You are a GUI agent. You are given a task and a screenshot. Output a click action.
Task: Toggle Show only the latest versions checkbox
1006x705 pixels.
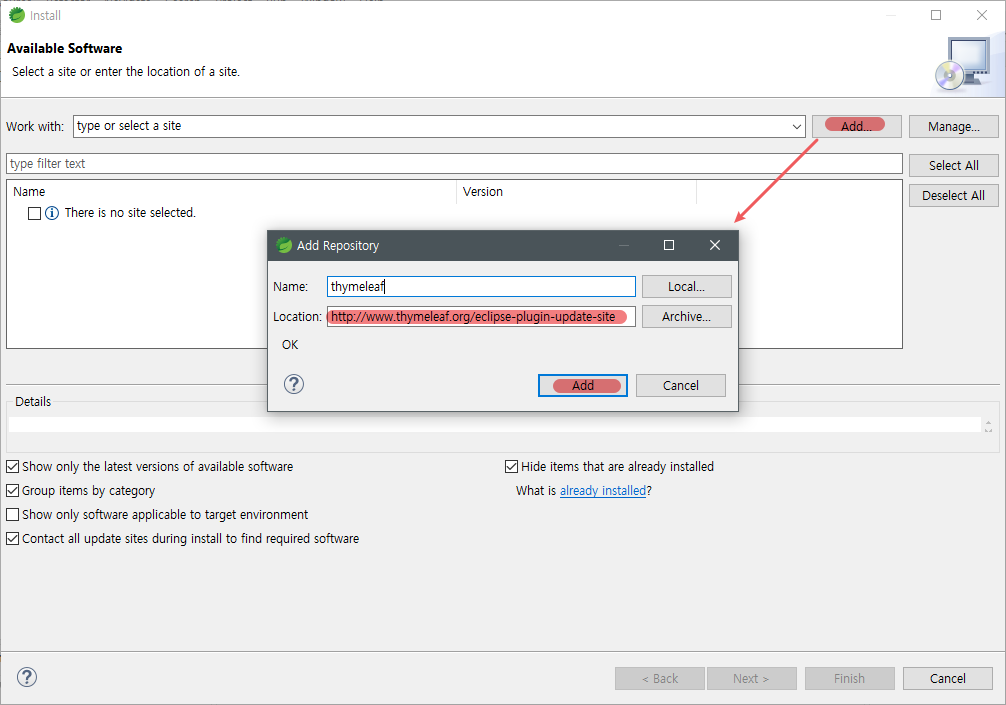click(12, 467)
